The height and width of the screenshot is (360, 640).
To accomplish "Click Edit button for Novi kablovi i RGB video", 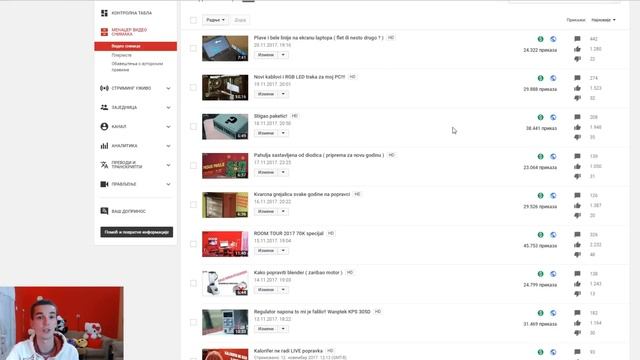I will (x=266, y=94).
